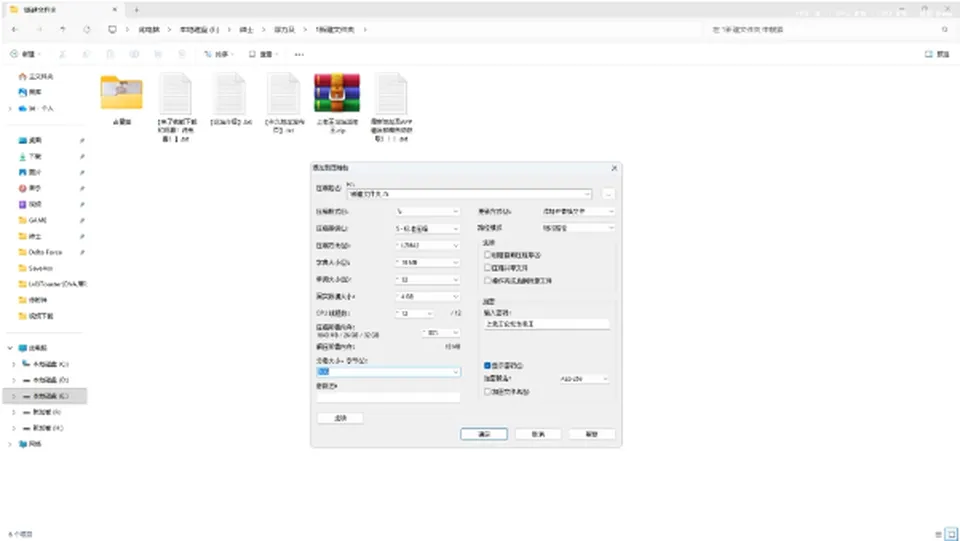Click the Share icon in Explorer toolbar

point(158,54)
